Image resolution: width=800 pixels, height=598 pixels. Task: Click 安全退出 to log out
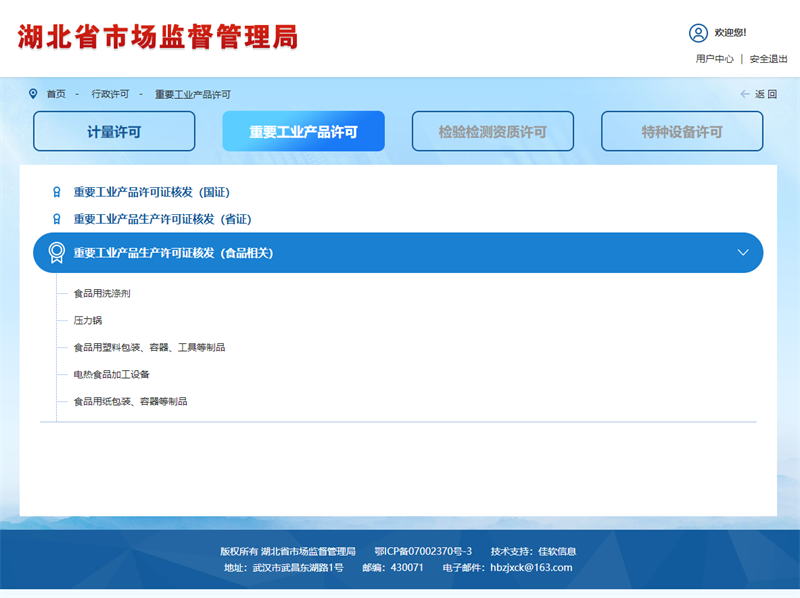point(769,59)
